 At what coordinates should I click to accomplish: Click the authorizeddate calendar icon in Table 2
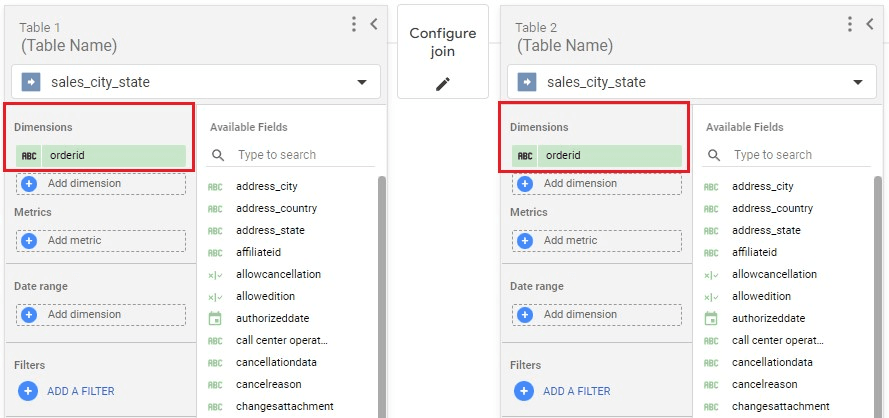coord(711,318)
